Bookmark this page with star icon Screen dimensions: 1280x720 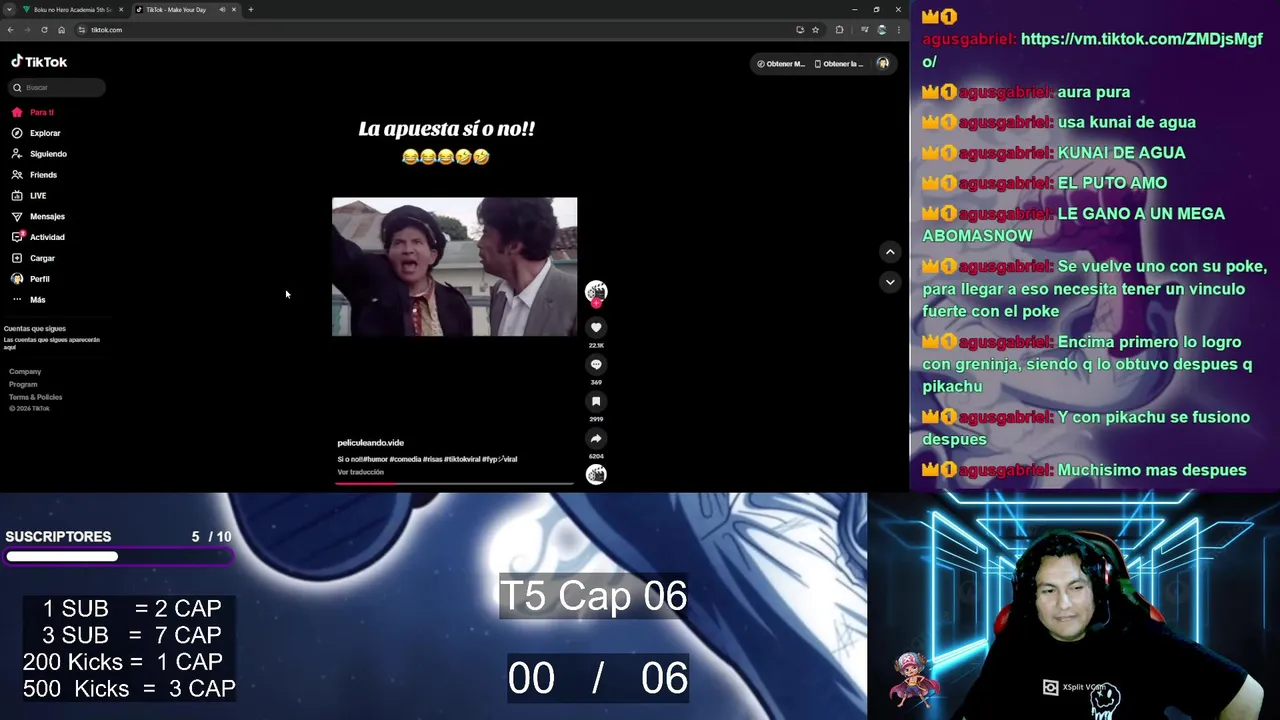click(815, 30)
